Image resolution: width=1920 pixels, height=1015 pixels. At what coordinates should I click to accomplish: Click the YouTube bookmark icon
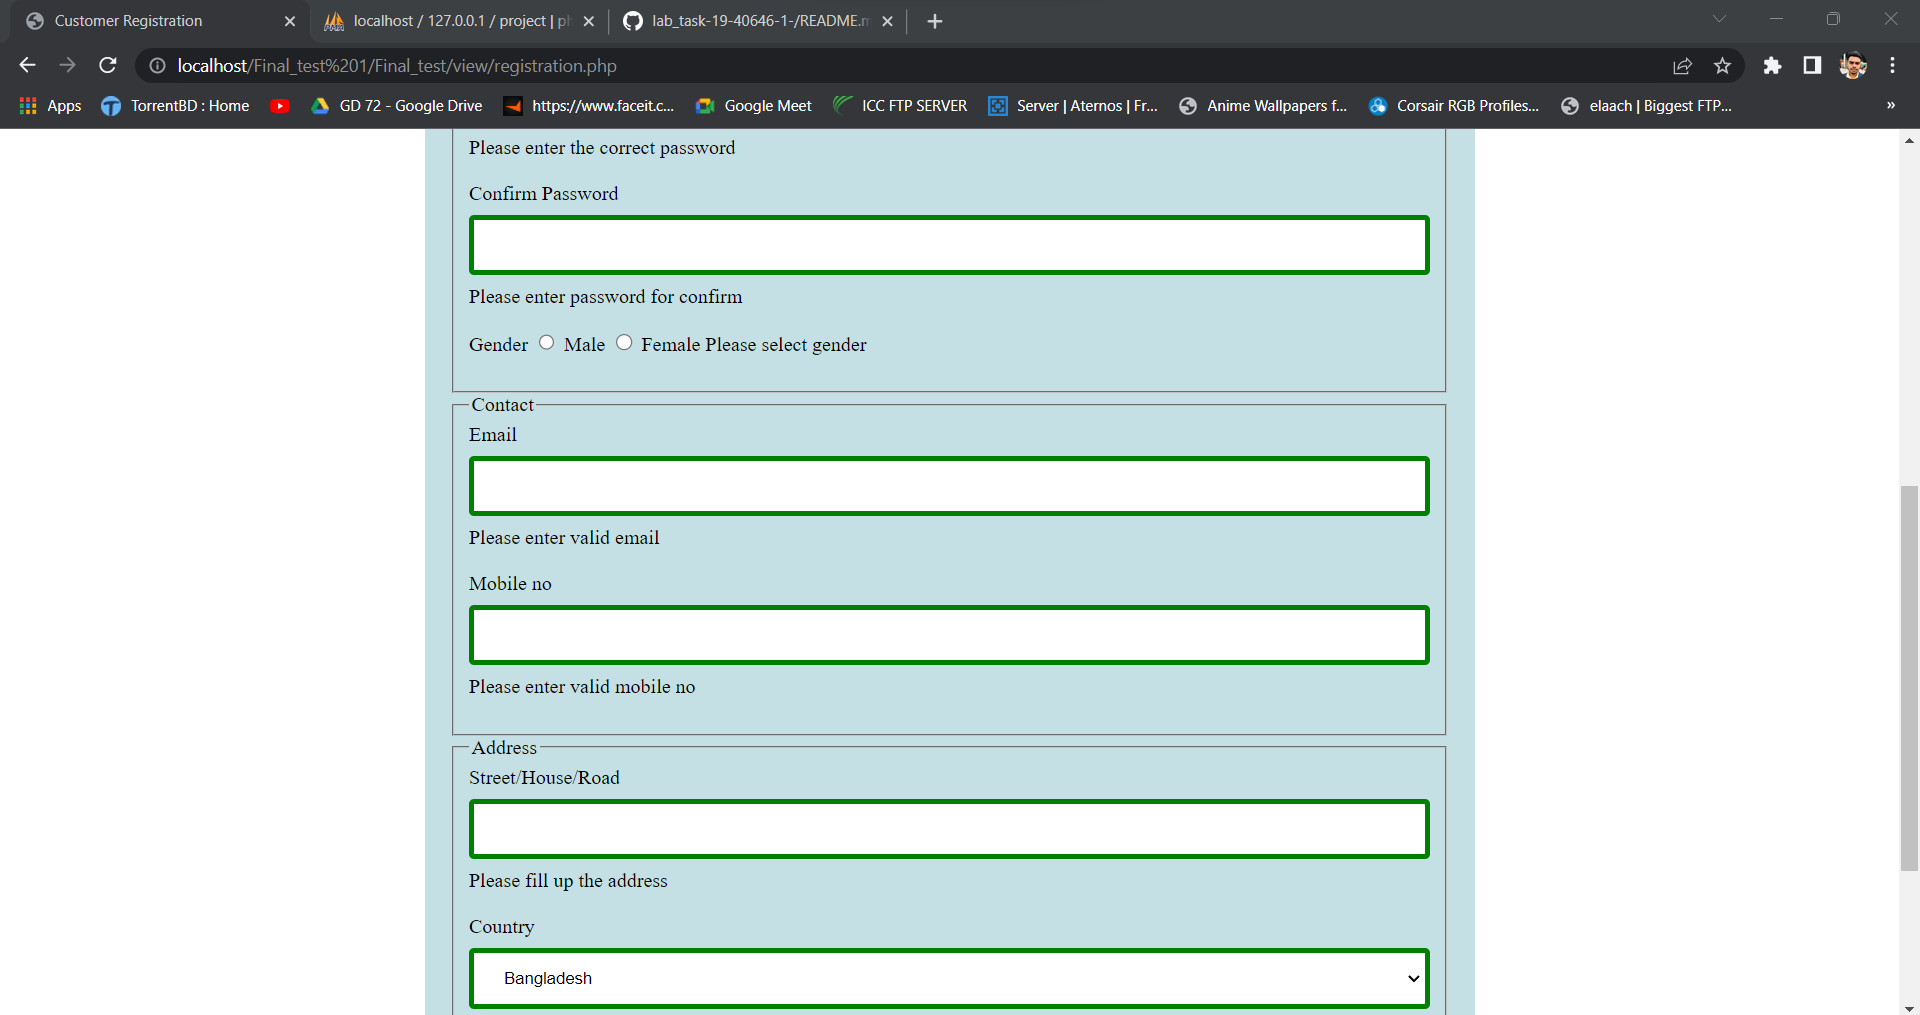pos(280,105)
